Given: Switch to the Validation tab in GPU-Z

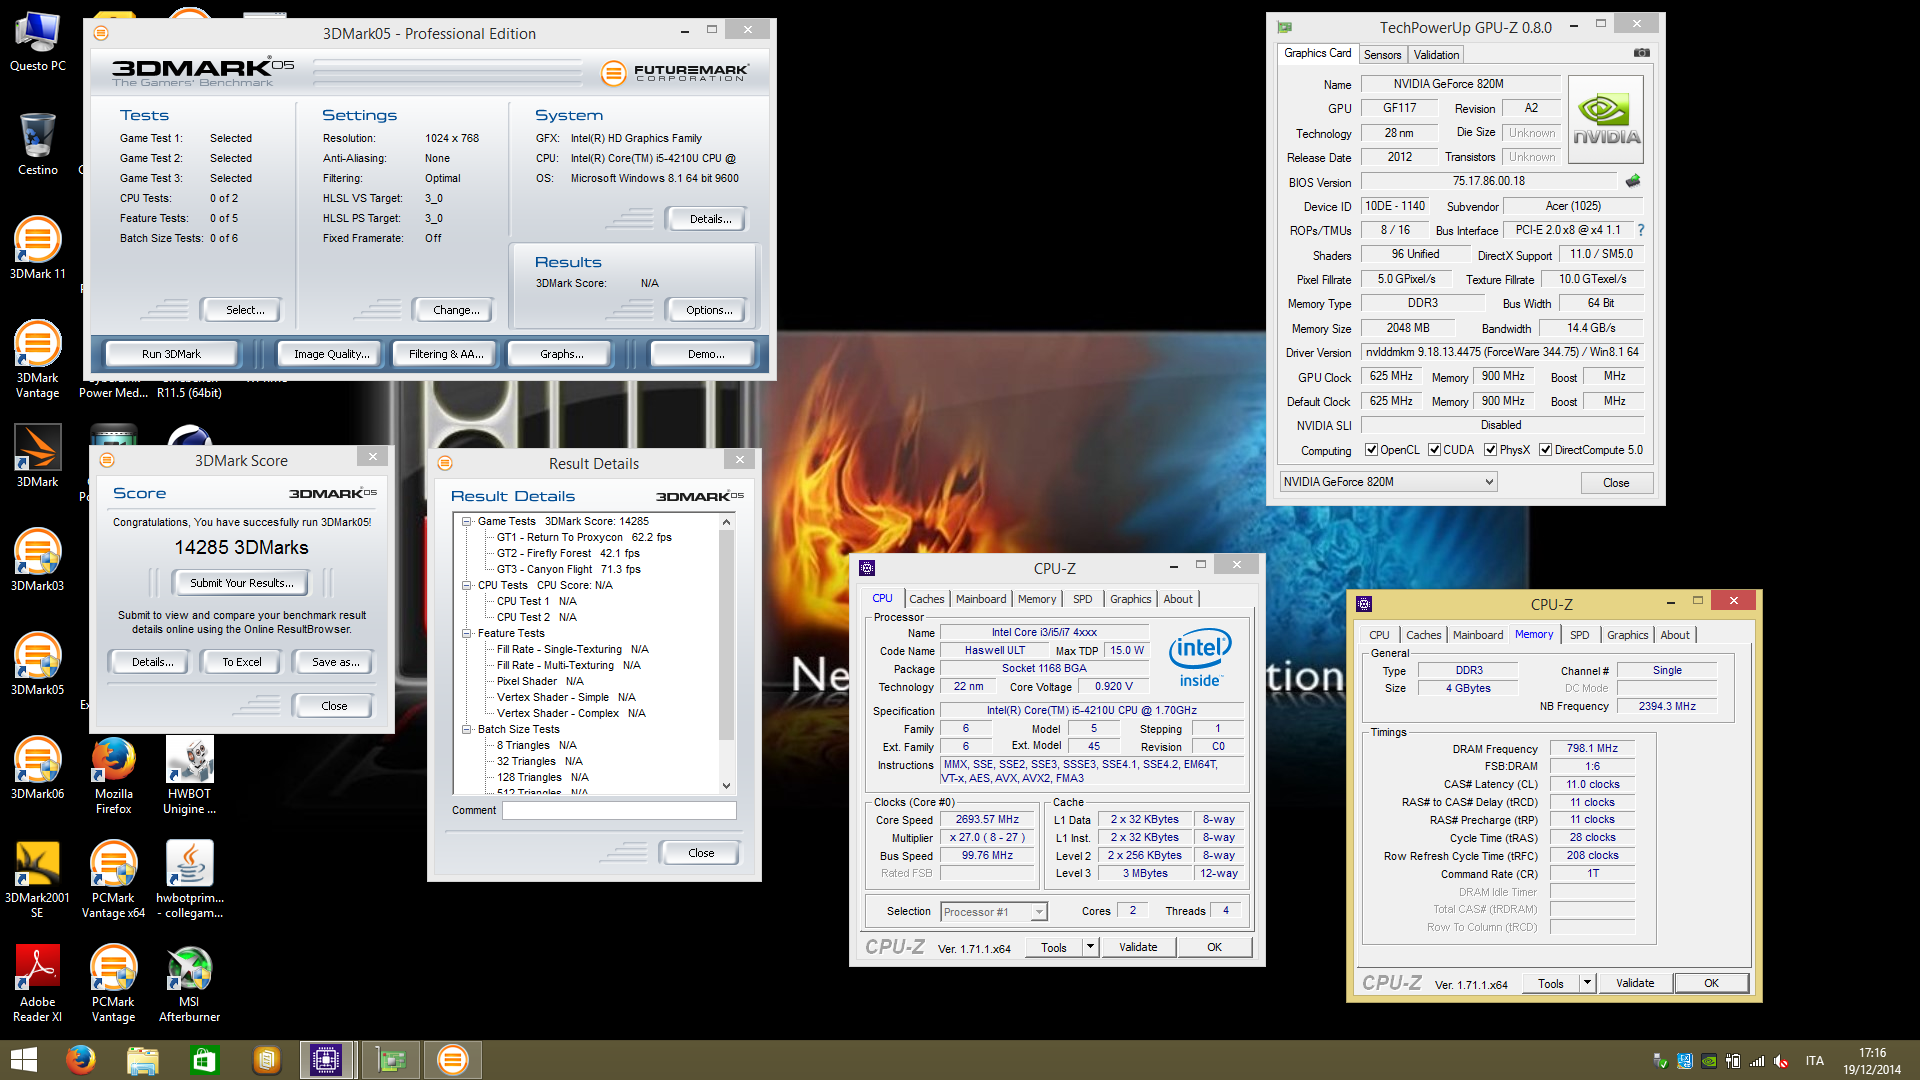Looking at the screenshot, I should coord(1436,55).
